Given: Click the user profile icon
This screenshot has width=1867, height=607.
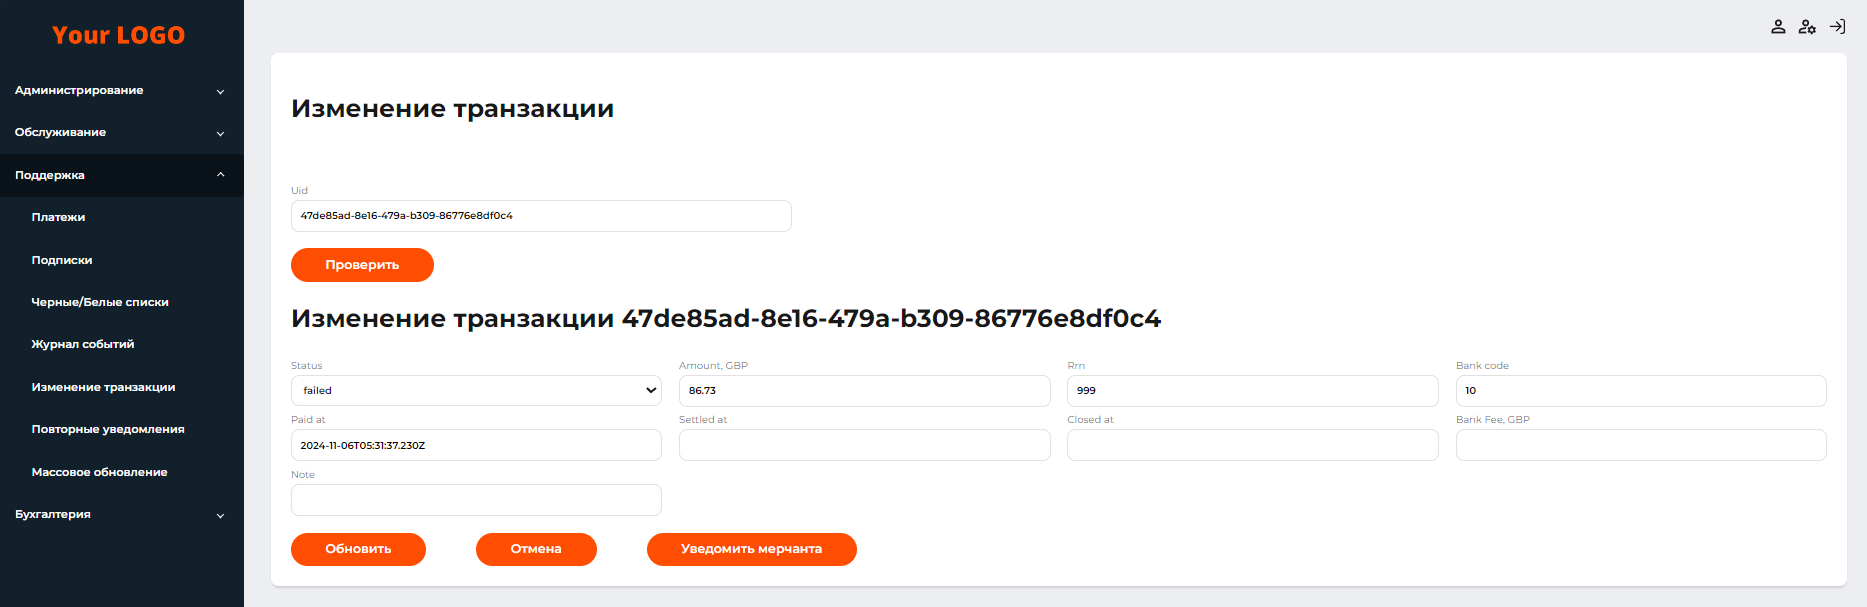Looking at the screenshot, I should [x=1778, y=27].
